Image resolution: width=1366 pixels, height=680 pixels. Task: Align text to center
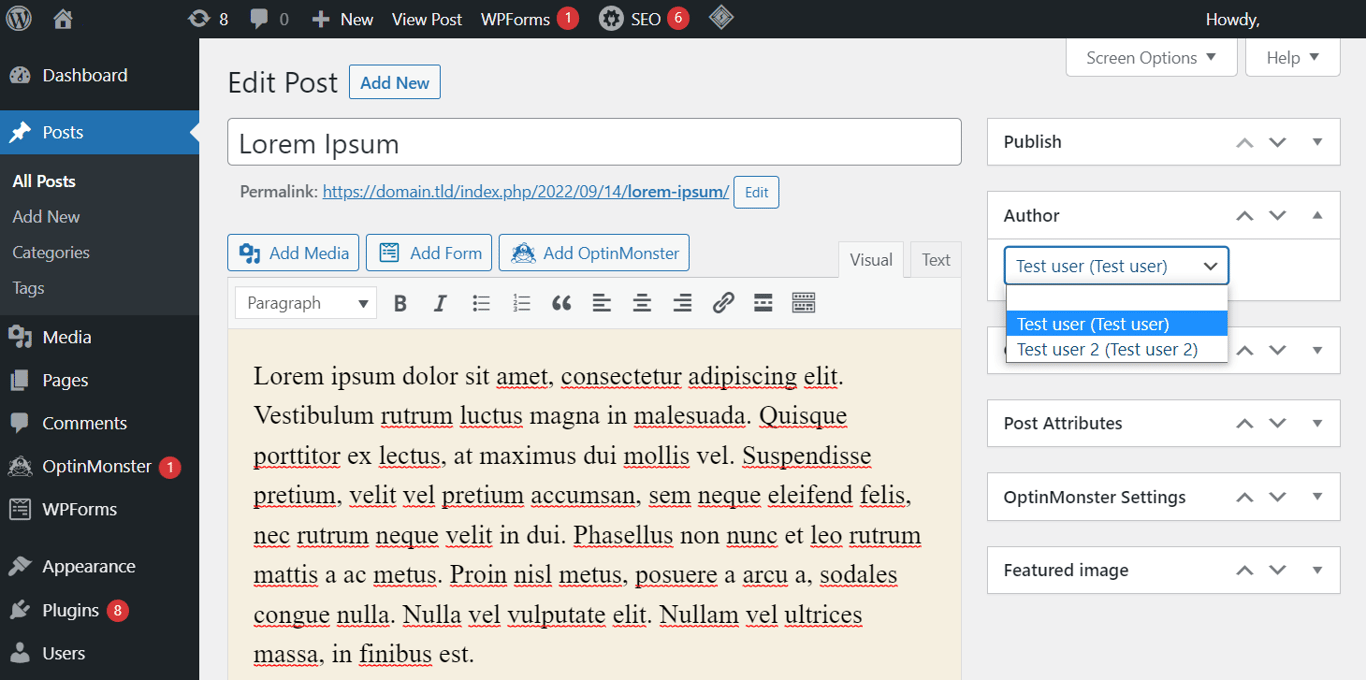pyautogui.click(x=641, y=302)
